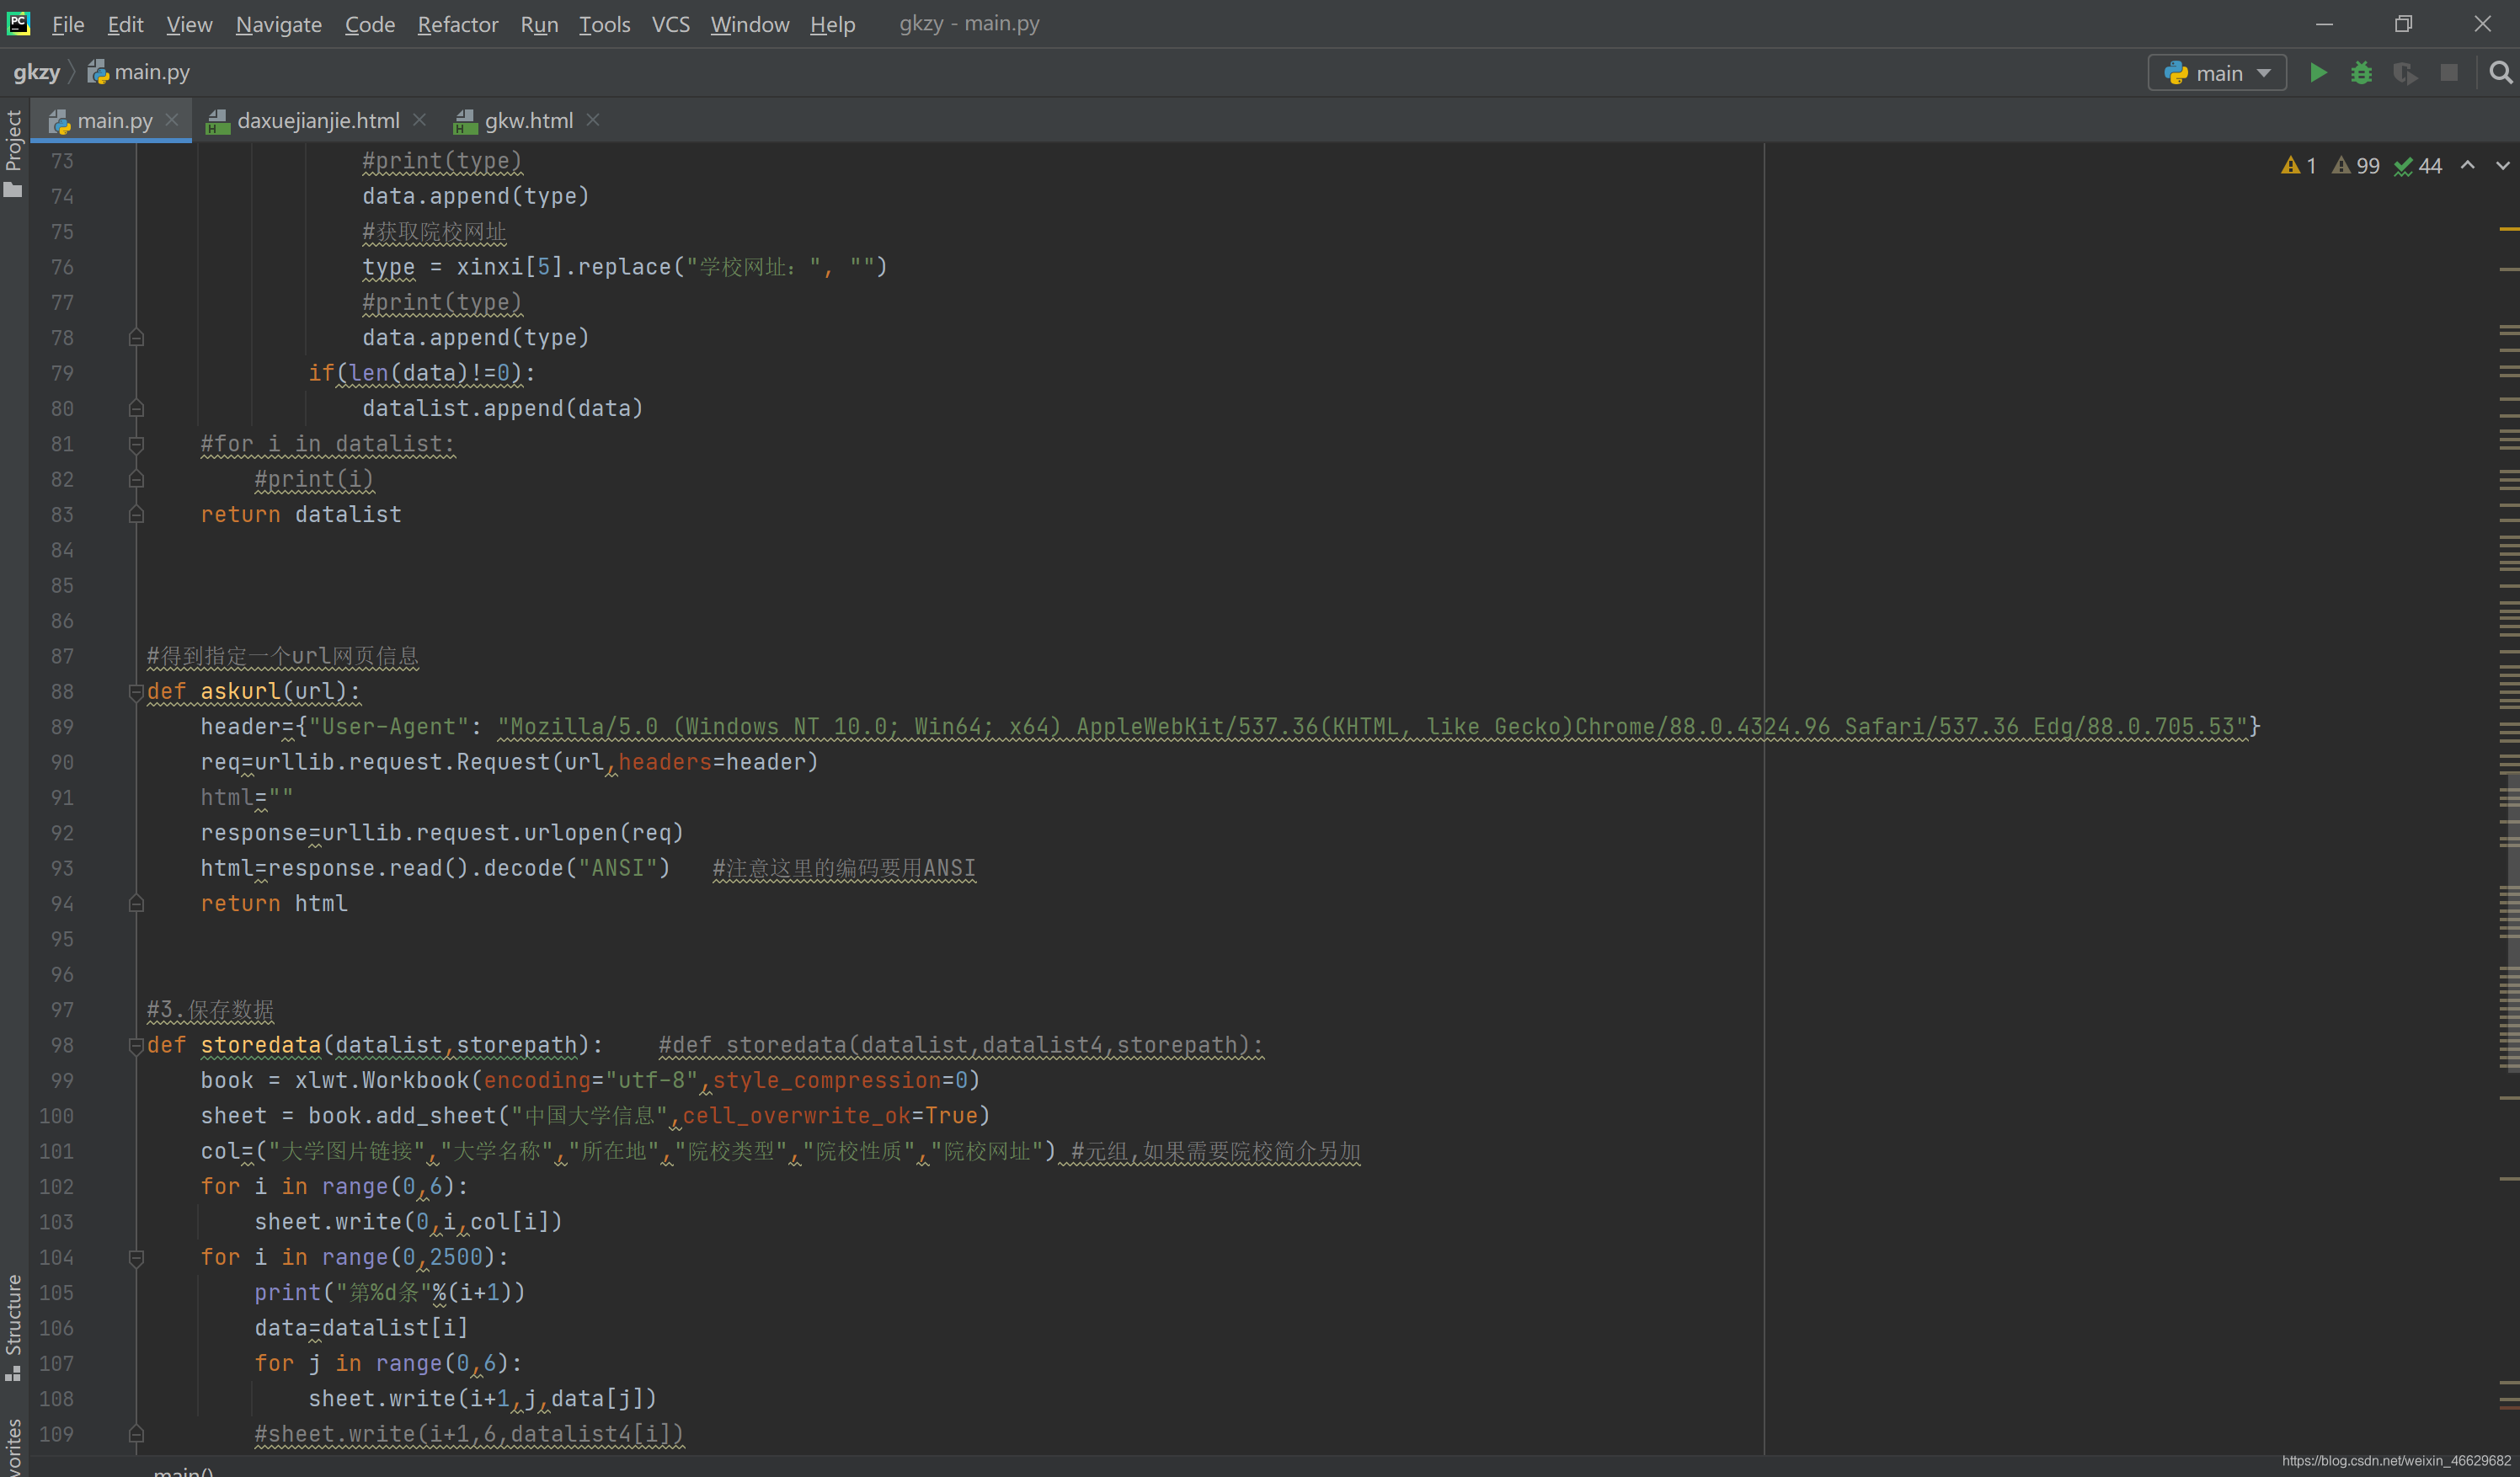Viewport: 2520px width, 1477px height.
Task: Run with coverage icon
Action: click(2405, 73)
